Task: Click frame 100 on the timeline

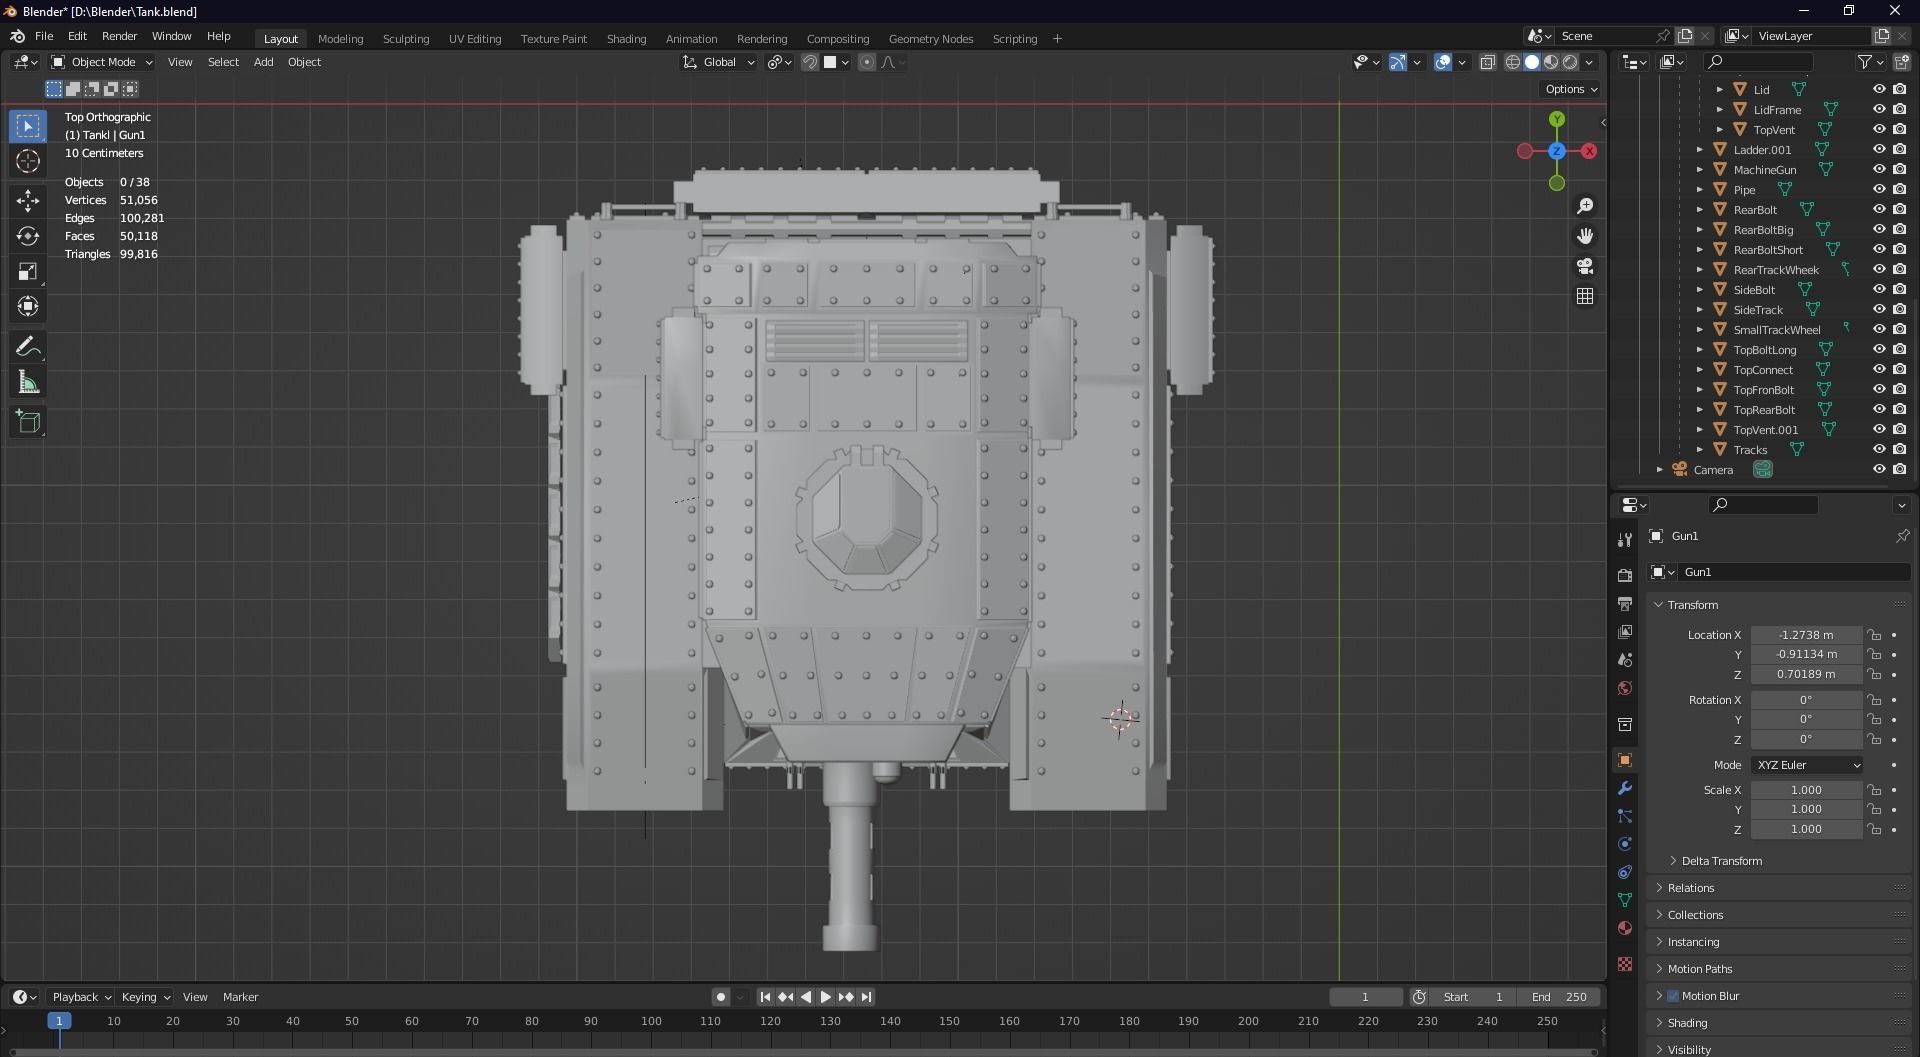Action: pos(651,1021)
